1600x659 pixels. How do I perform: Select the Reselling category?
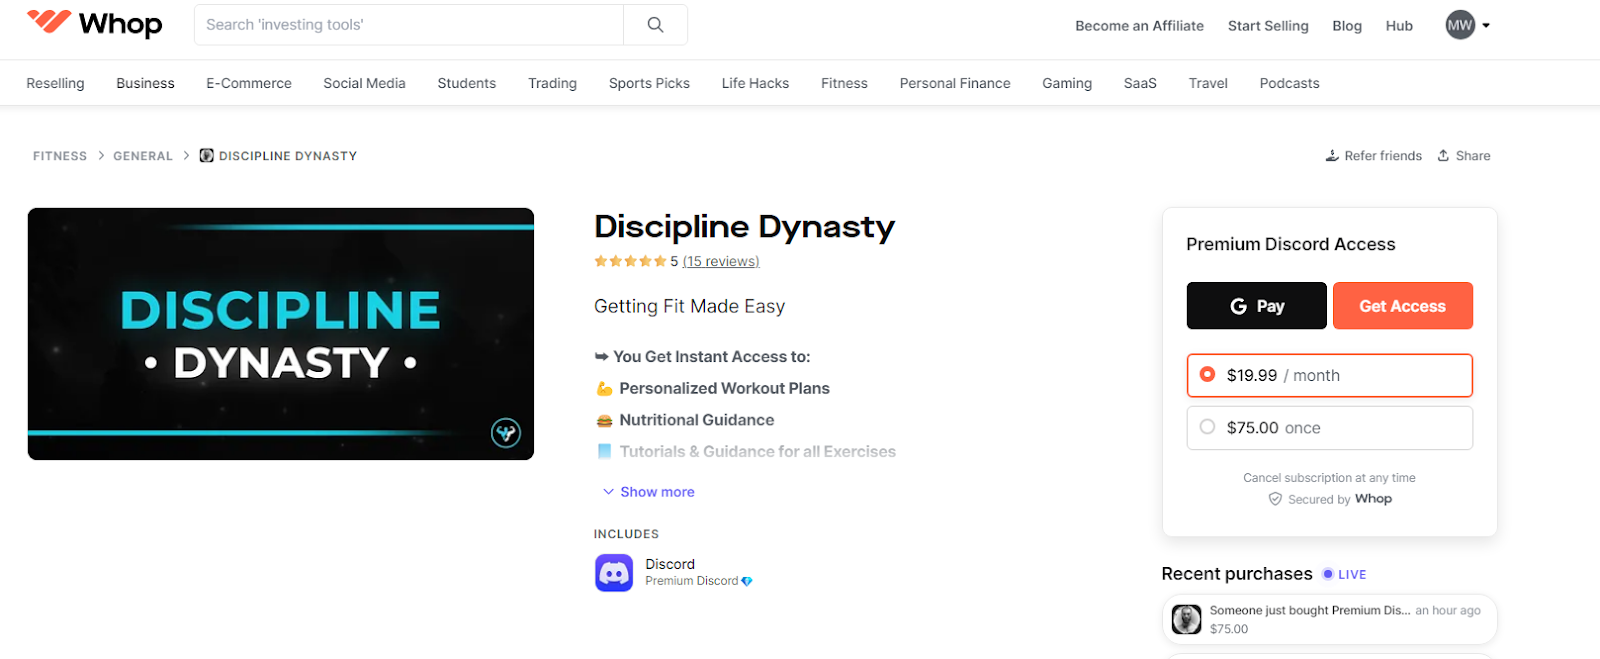click(x=55, y=83)
